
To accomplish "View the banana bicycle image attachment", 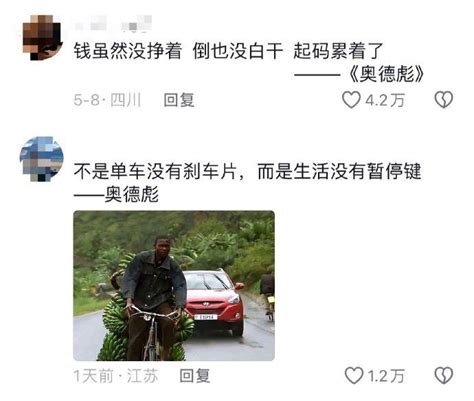I will (174, 286).
